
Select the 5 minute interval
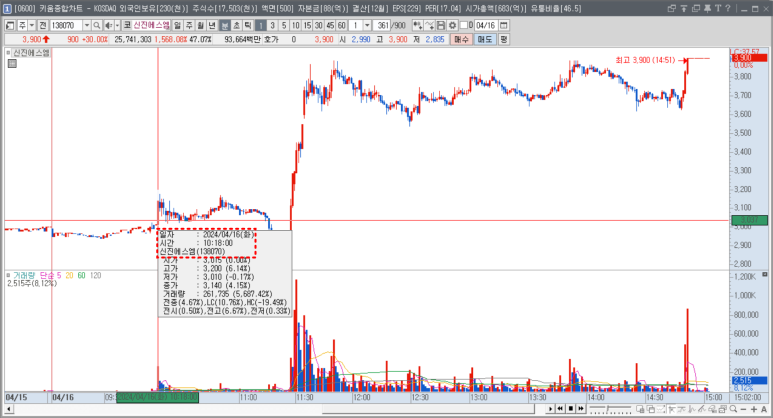tap(284, 26)
